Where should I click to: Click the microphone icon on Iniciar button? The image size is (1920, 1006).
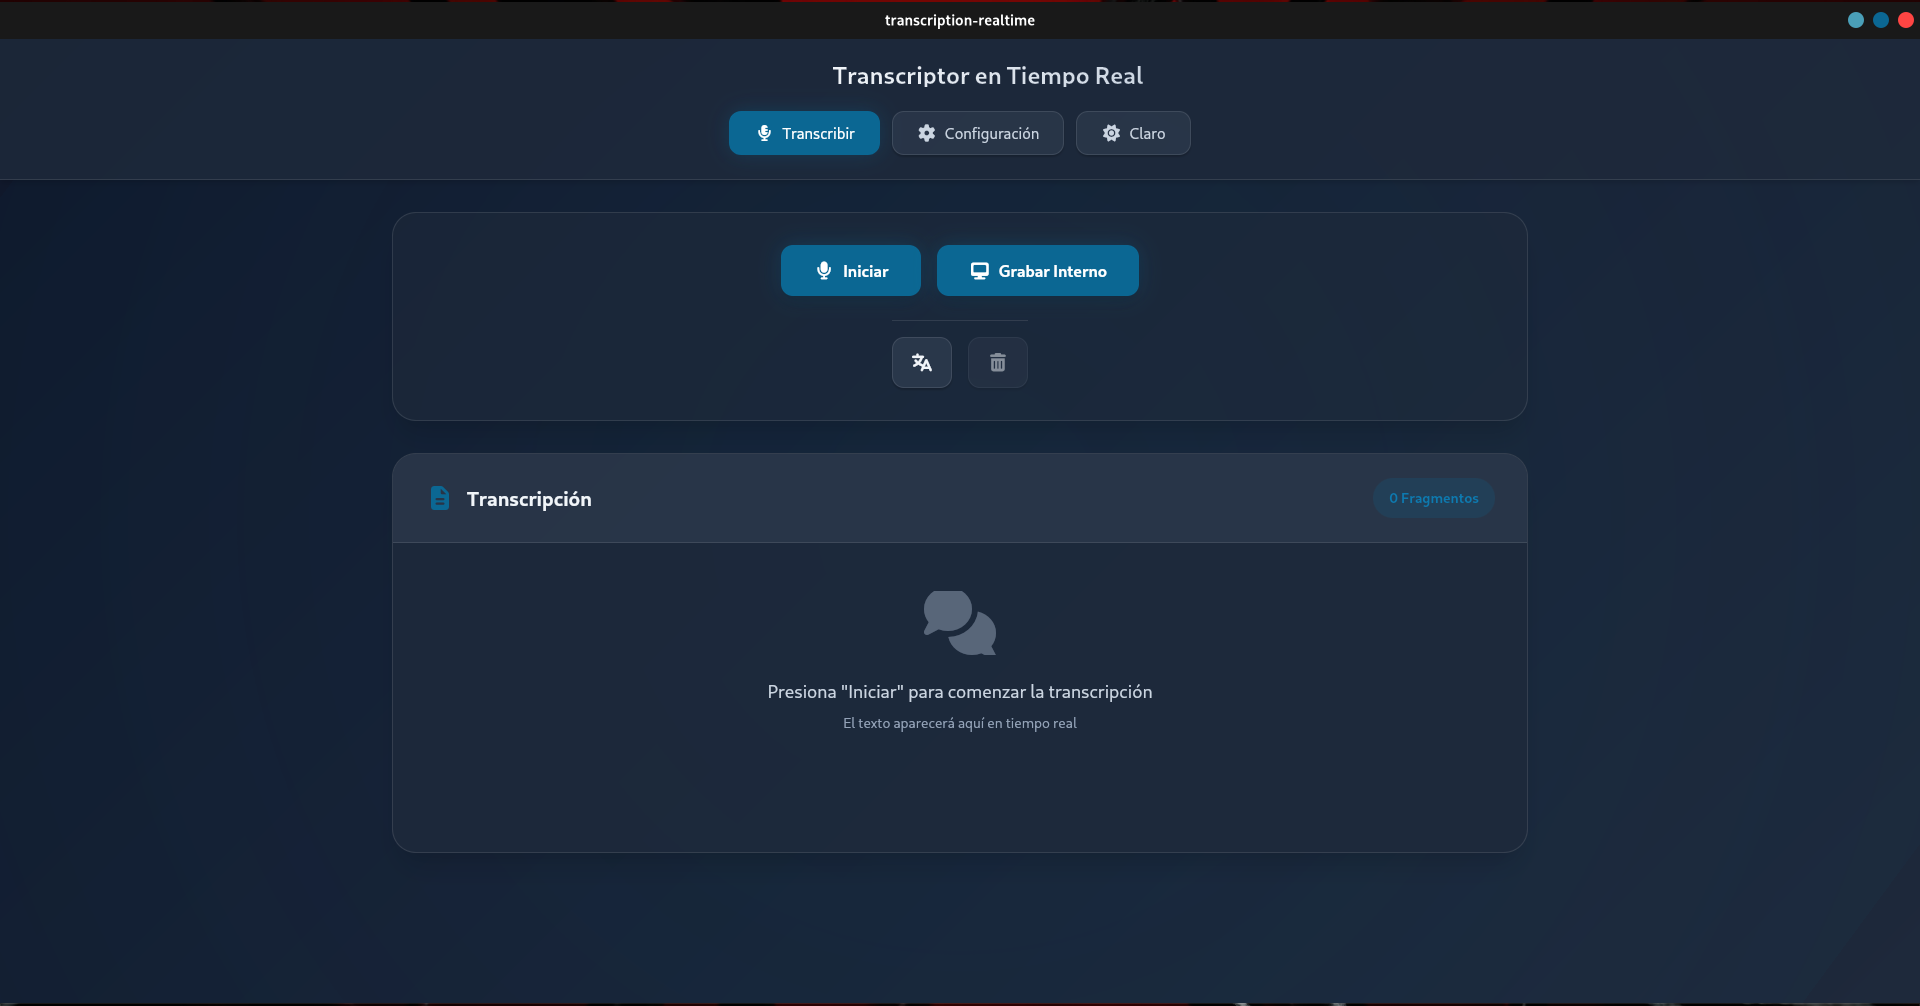[x=823, y=271]
